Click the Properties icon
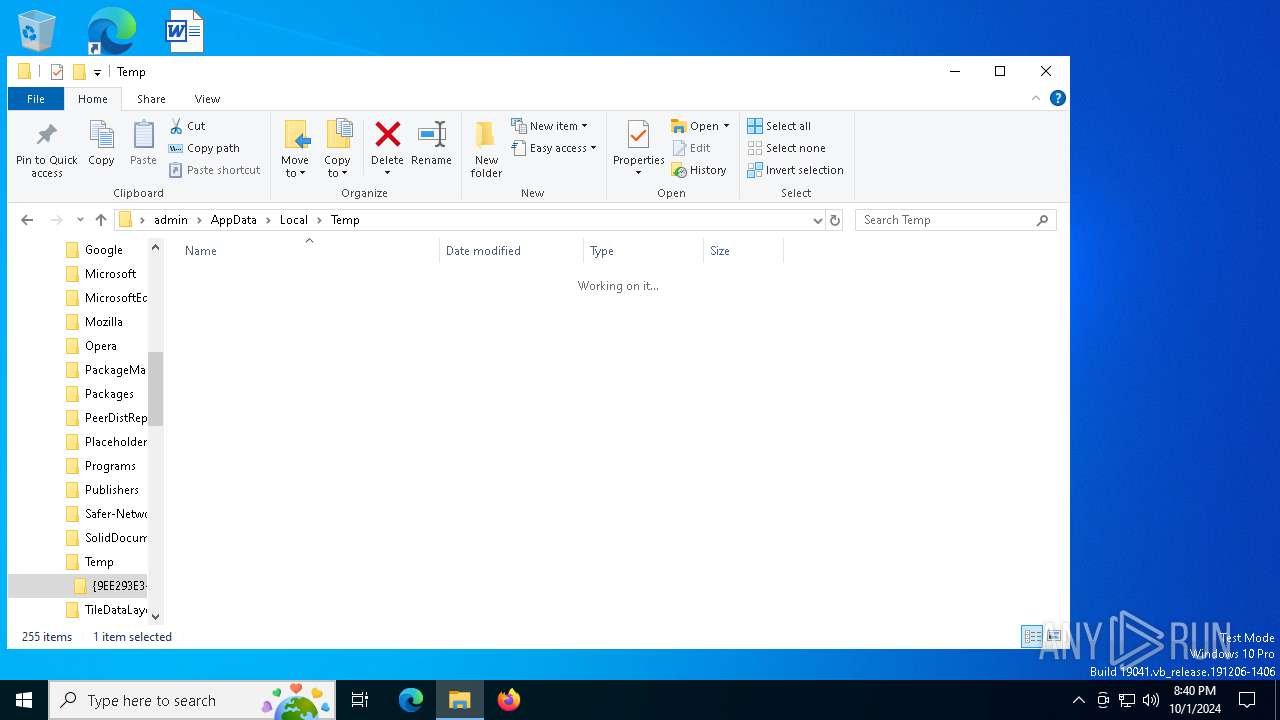This screenshot has height=720, width=1280. point(638,134)
